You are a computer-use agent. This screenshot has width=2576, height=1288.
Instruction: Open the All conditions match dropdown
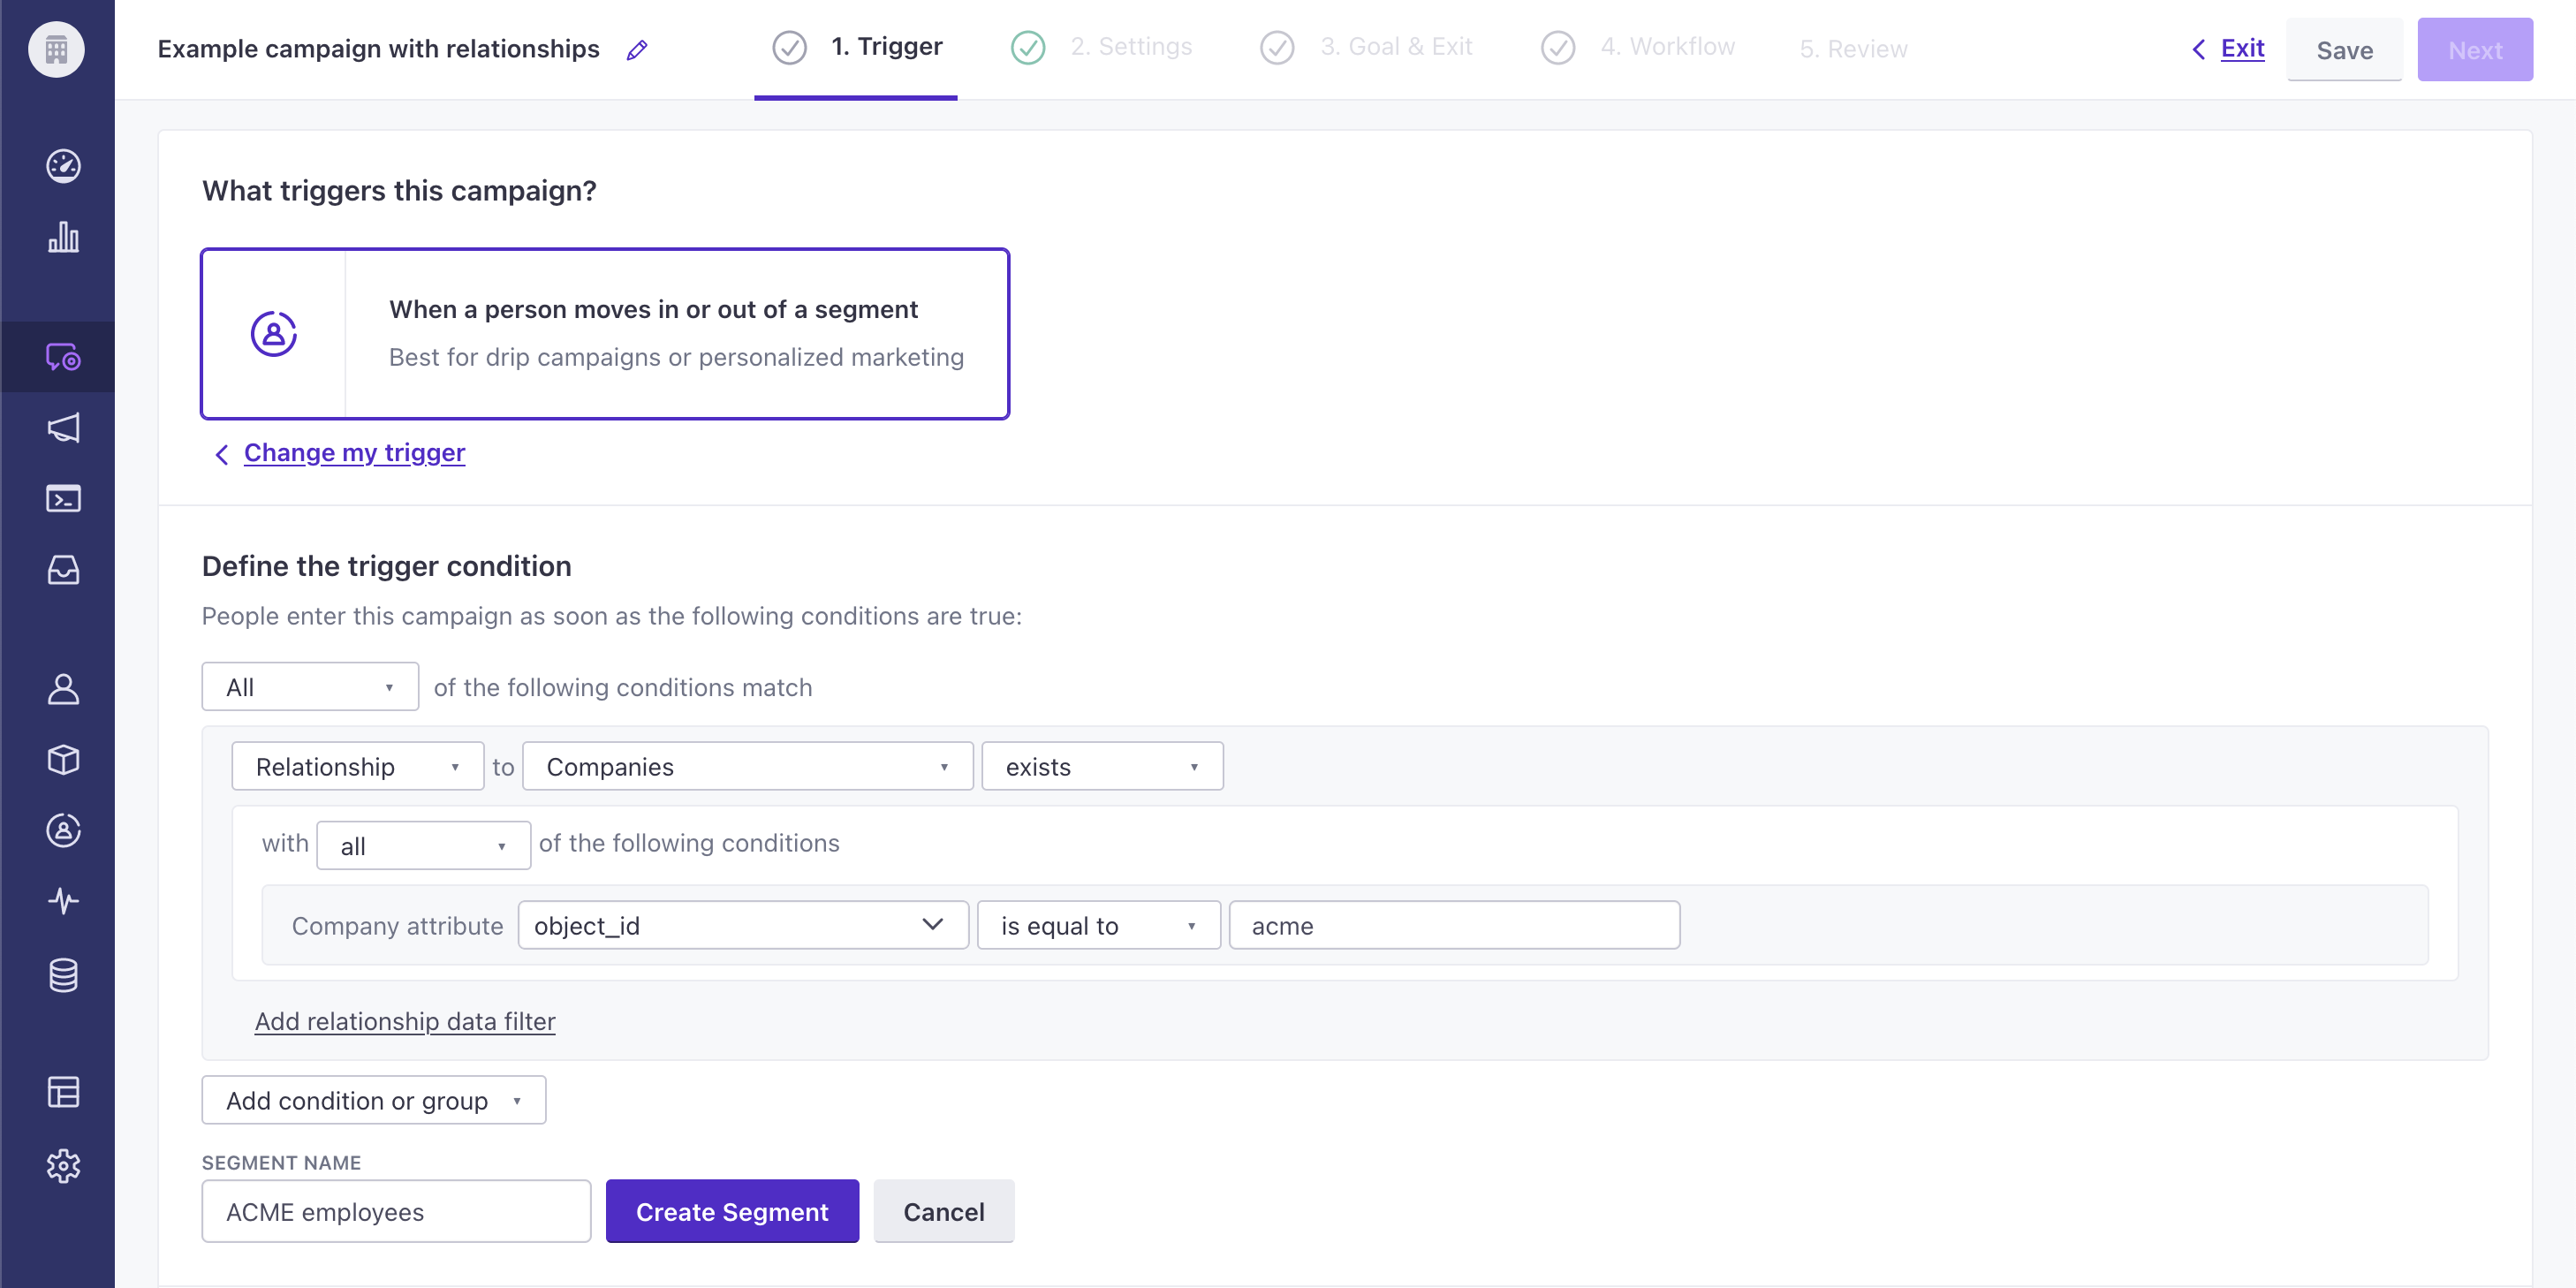pyautogui.click(x=310, y=686)
